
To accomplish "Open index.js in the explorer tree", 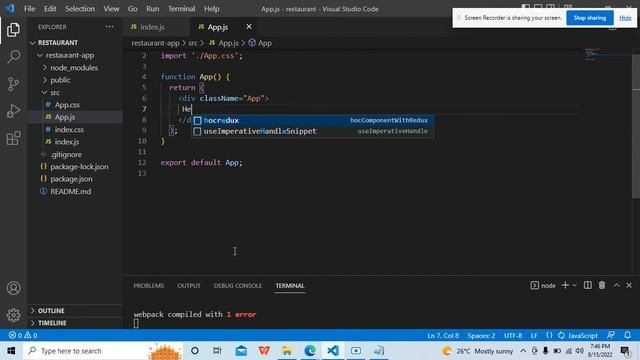I will 75,142.
